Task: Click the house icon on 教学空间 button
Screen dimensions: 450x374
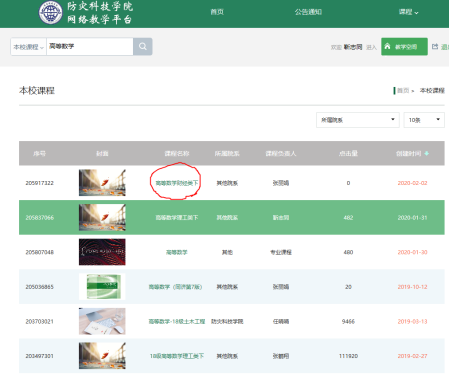Action: 387,46
